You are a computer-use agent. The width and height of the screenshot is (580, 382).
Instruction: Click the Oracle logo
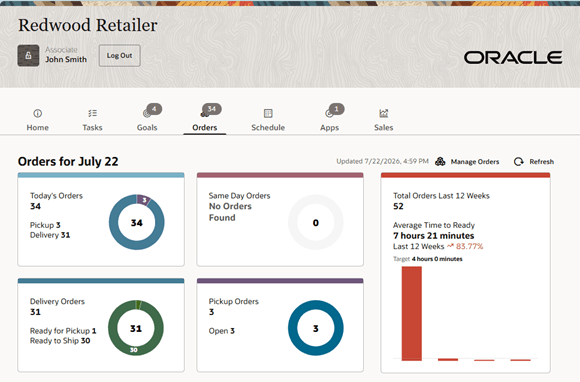(513, 58)
